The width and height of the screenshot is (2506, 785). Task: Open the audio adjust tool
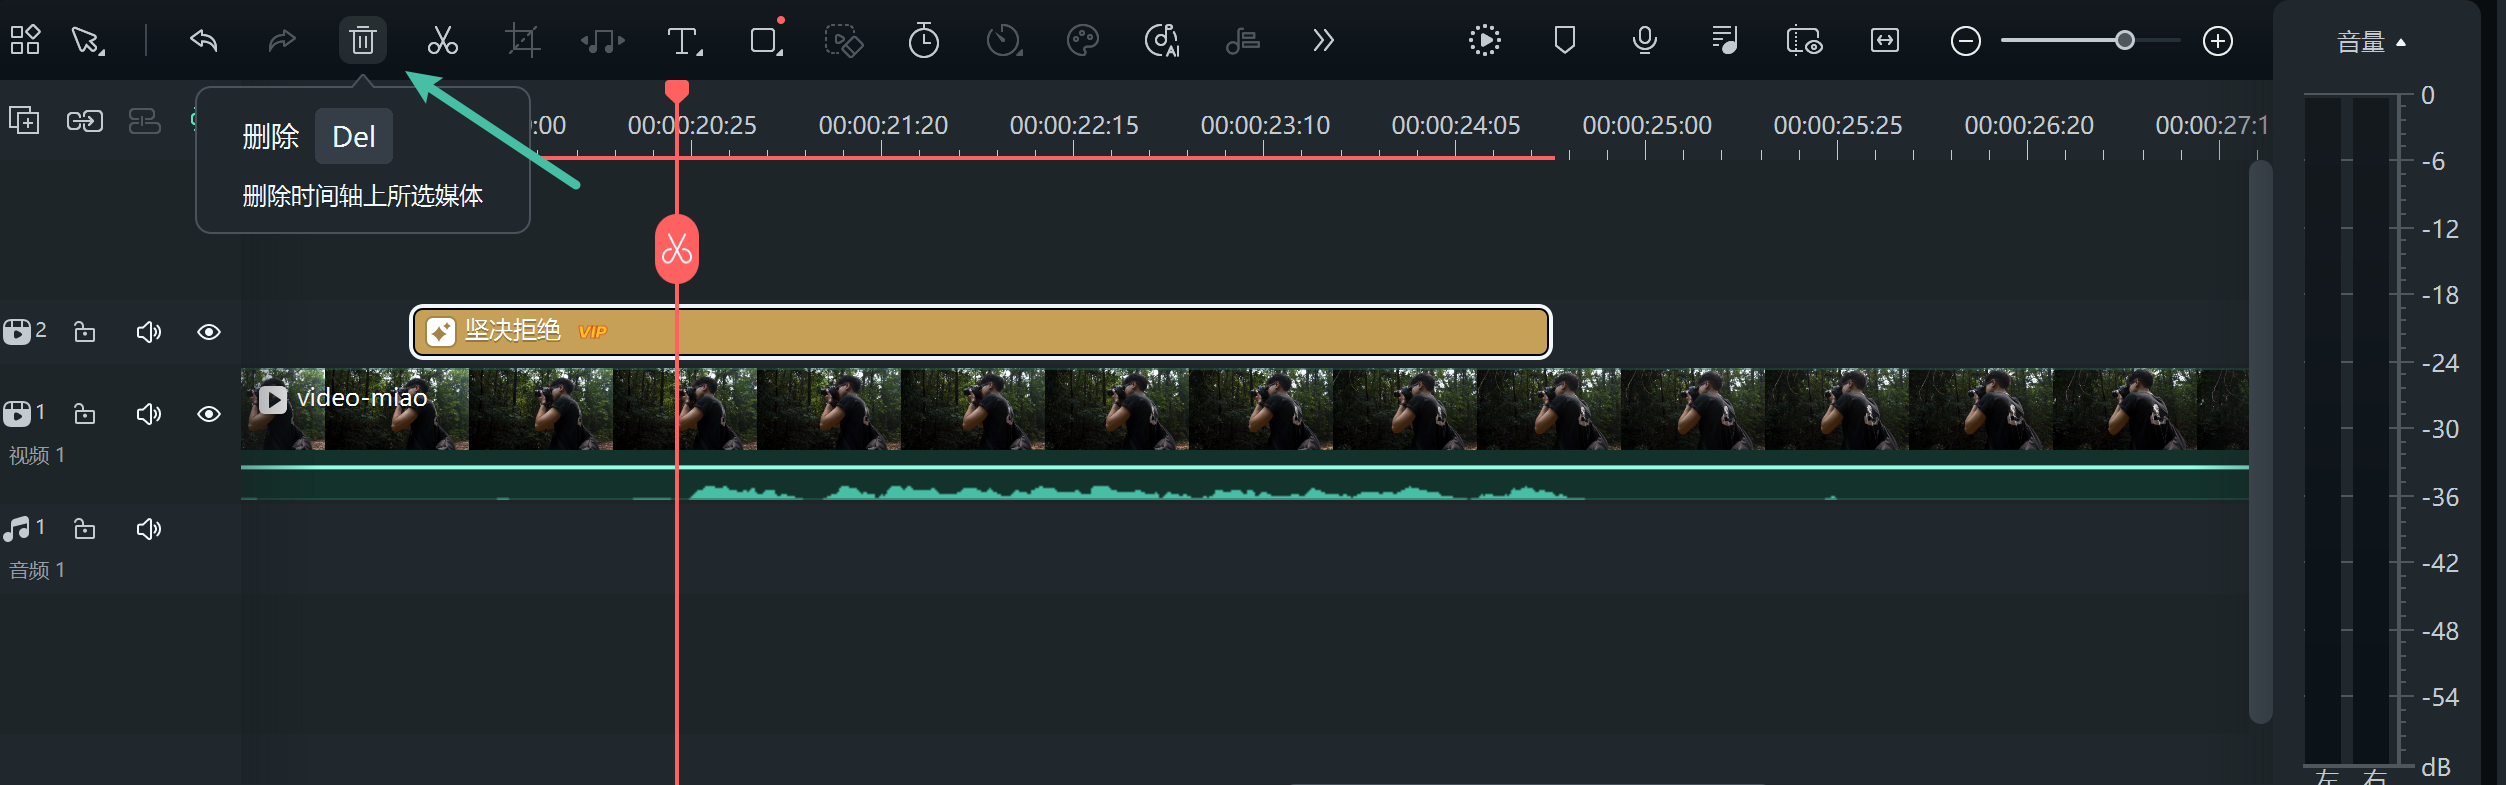point(1243,40)
